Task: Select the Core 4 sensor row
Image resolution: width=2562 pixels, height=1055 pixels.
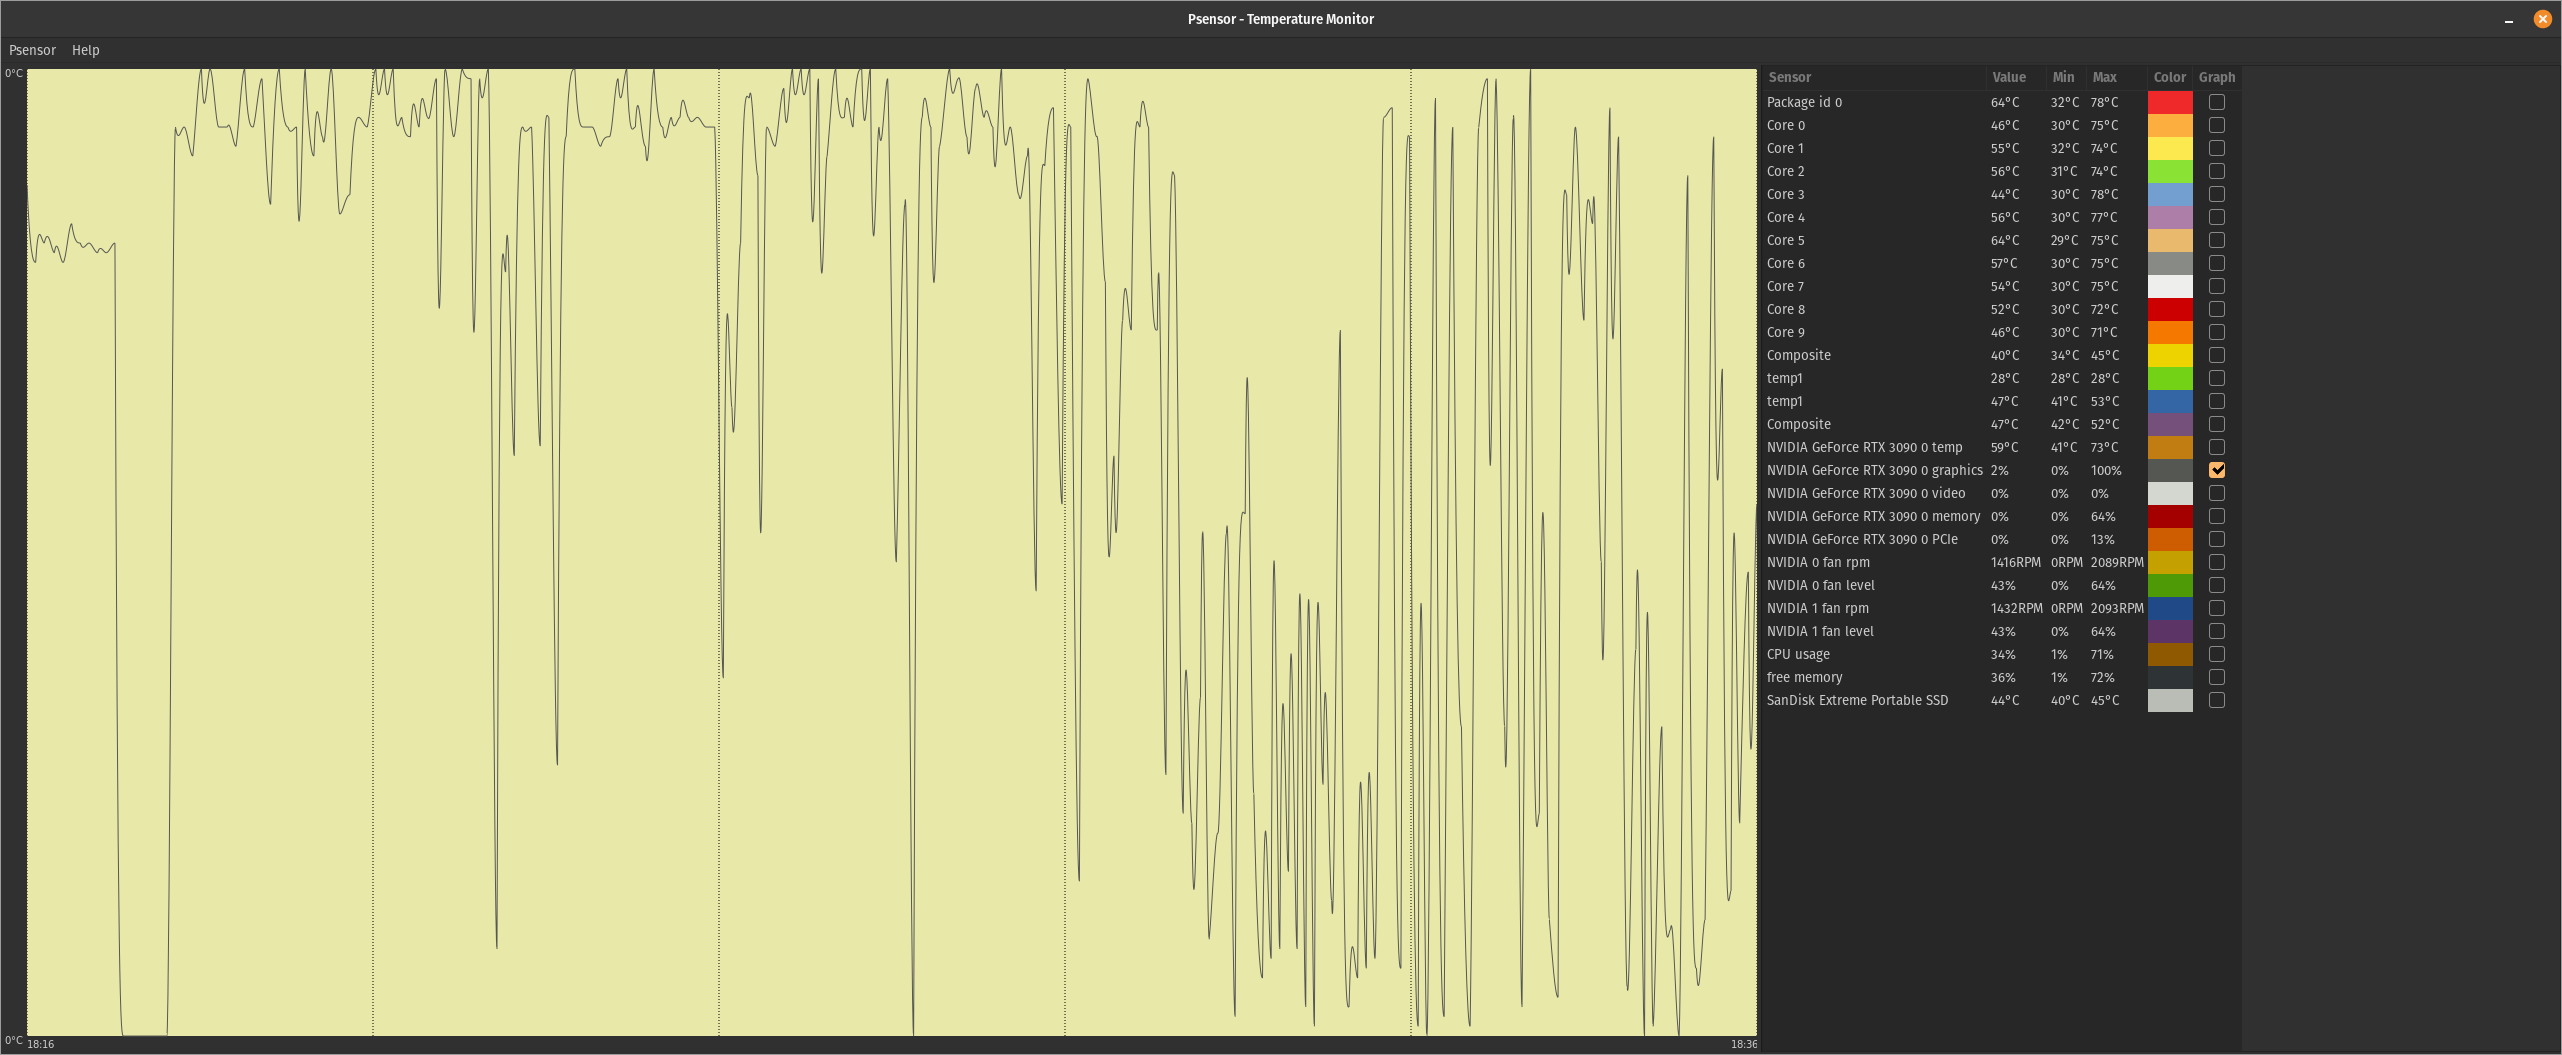Action: coord(2001,217)
